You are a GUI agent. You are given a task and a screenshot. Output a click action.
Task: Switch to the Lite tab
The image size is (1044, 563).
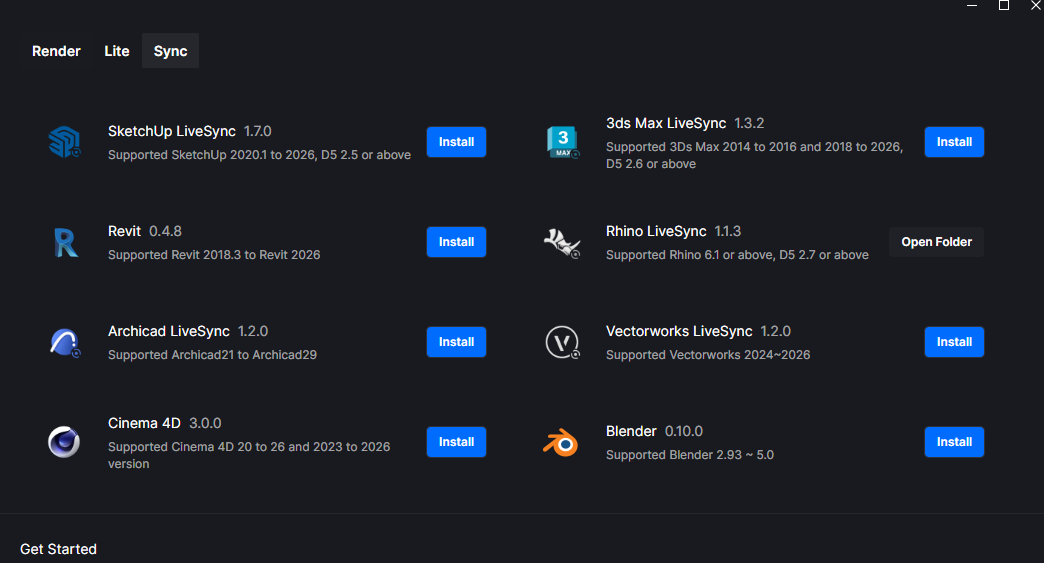pyautogui.click(x=117, y=51)
